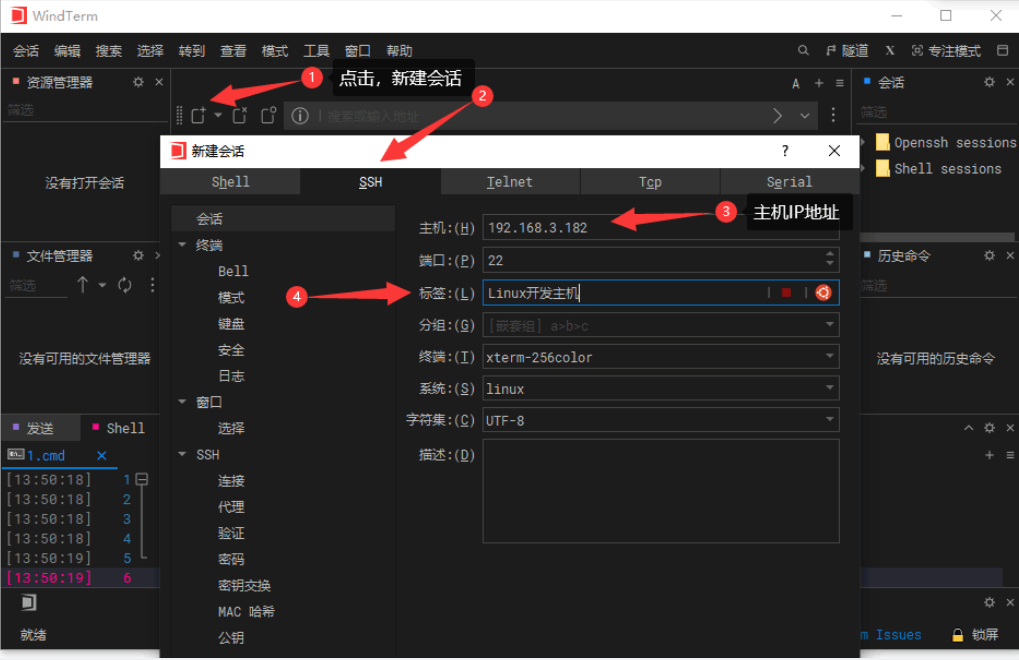Image resolution: width=1019 pixels, height=660 pixels.
Task: Enable 专注模式 focus mode
Action: [x=946, y=51]
